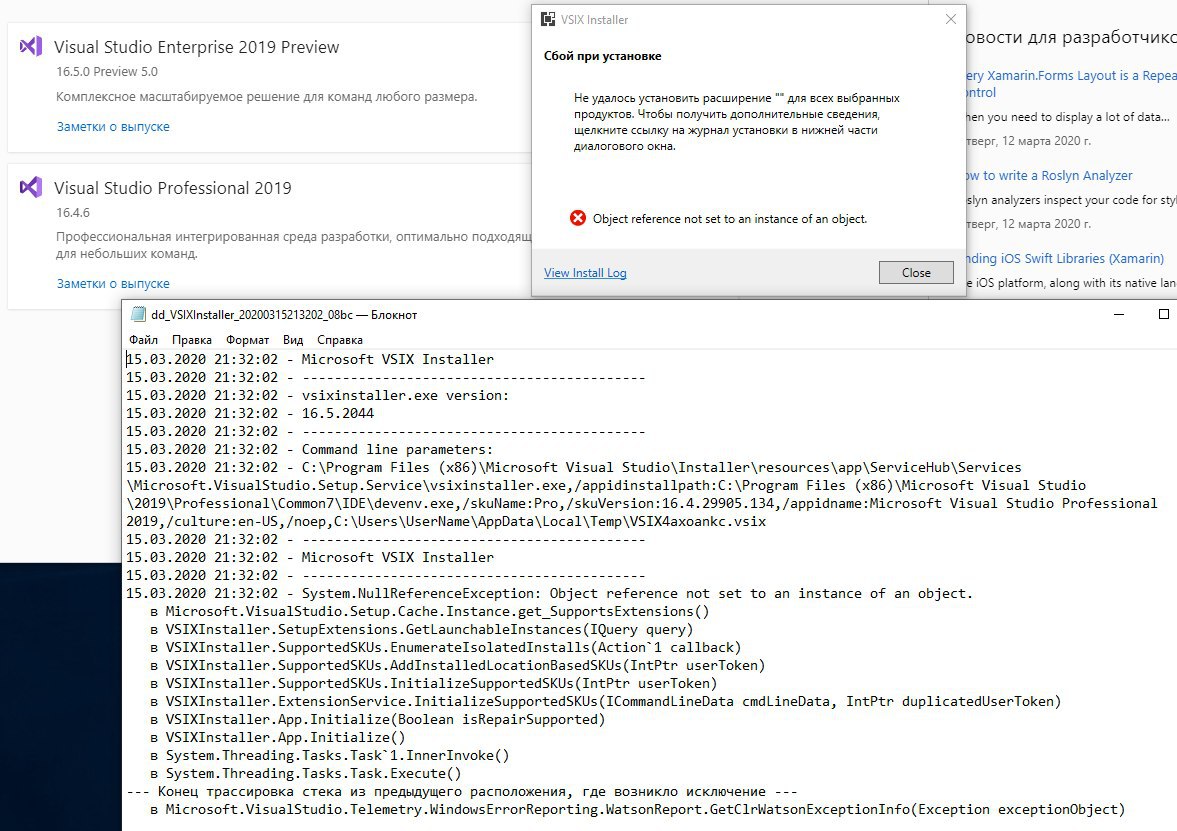Click the GetLaunchableInstances stack trace line
This screenshot has height=831, width=1177.
pos(422,630)
